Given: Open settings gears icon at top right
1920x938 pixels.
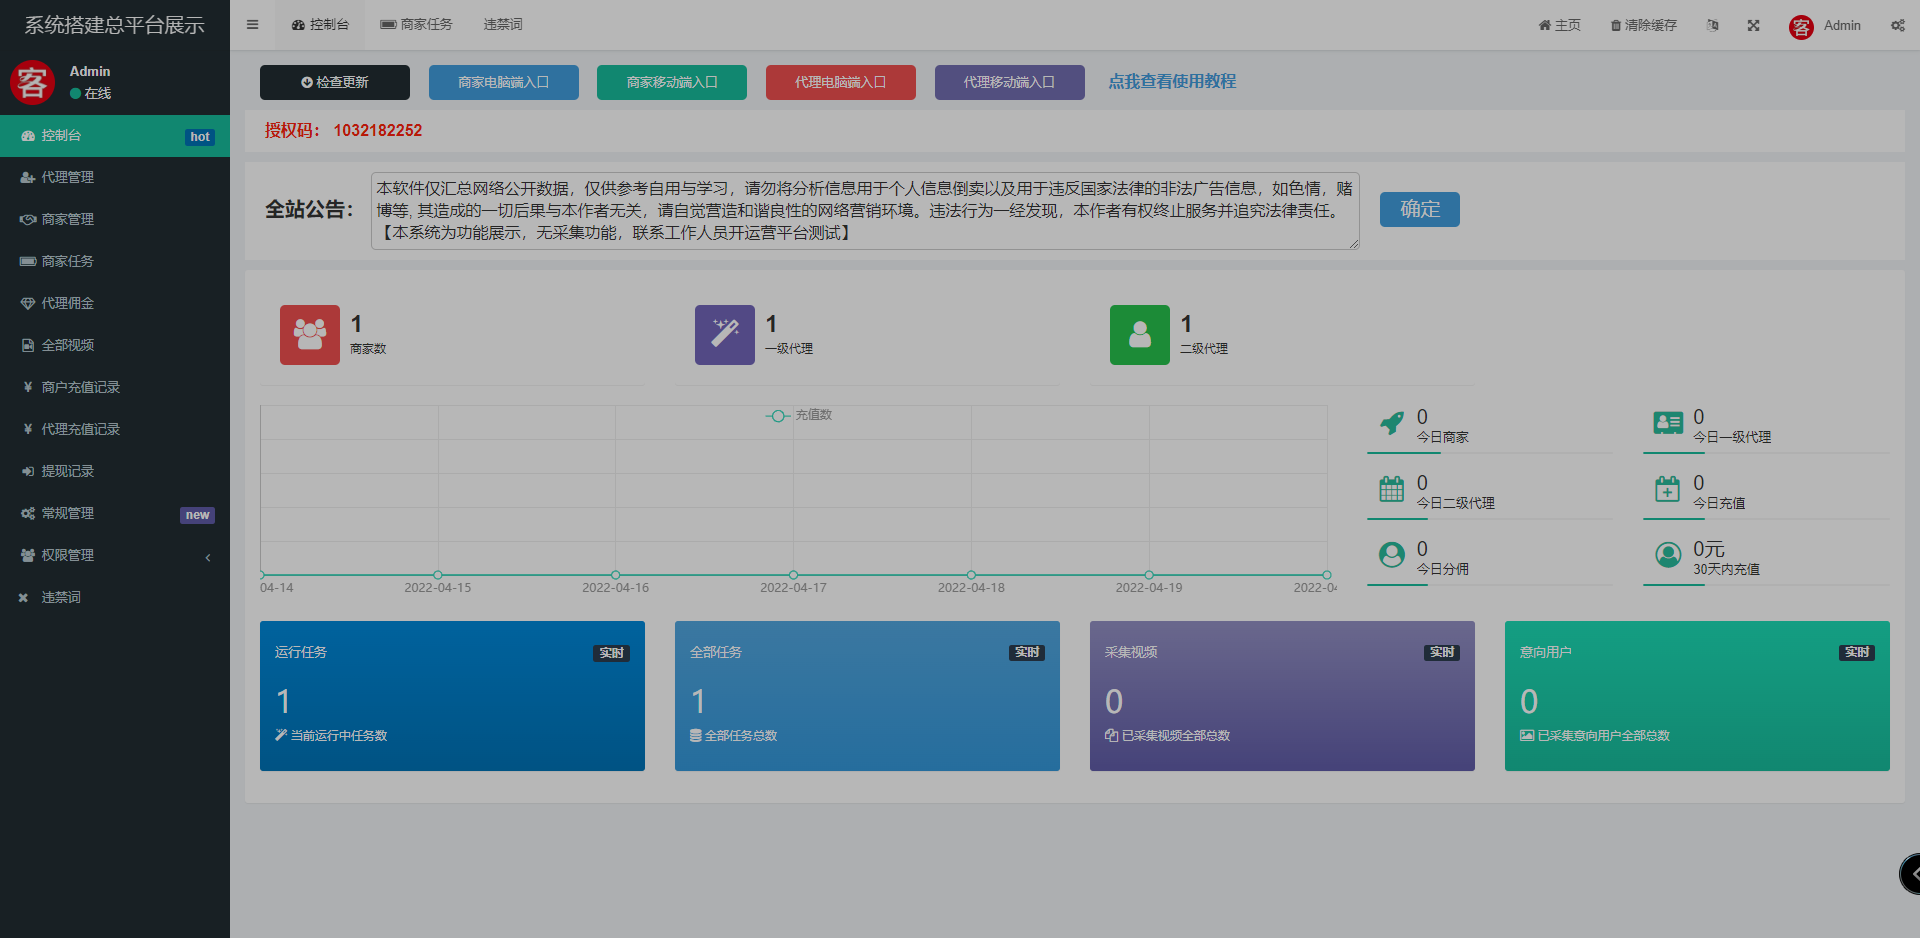Looking at the screenshot, I should tap(1897, 25).
